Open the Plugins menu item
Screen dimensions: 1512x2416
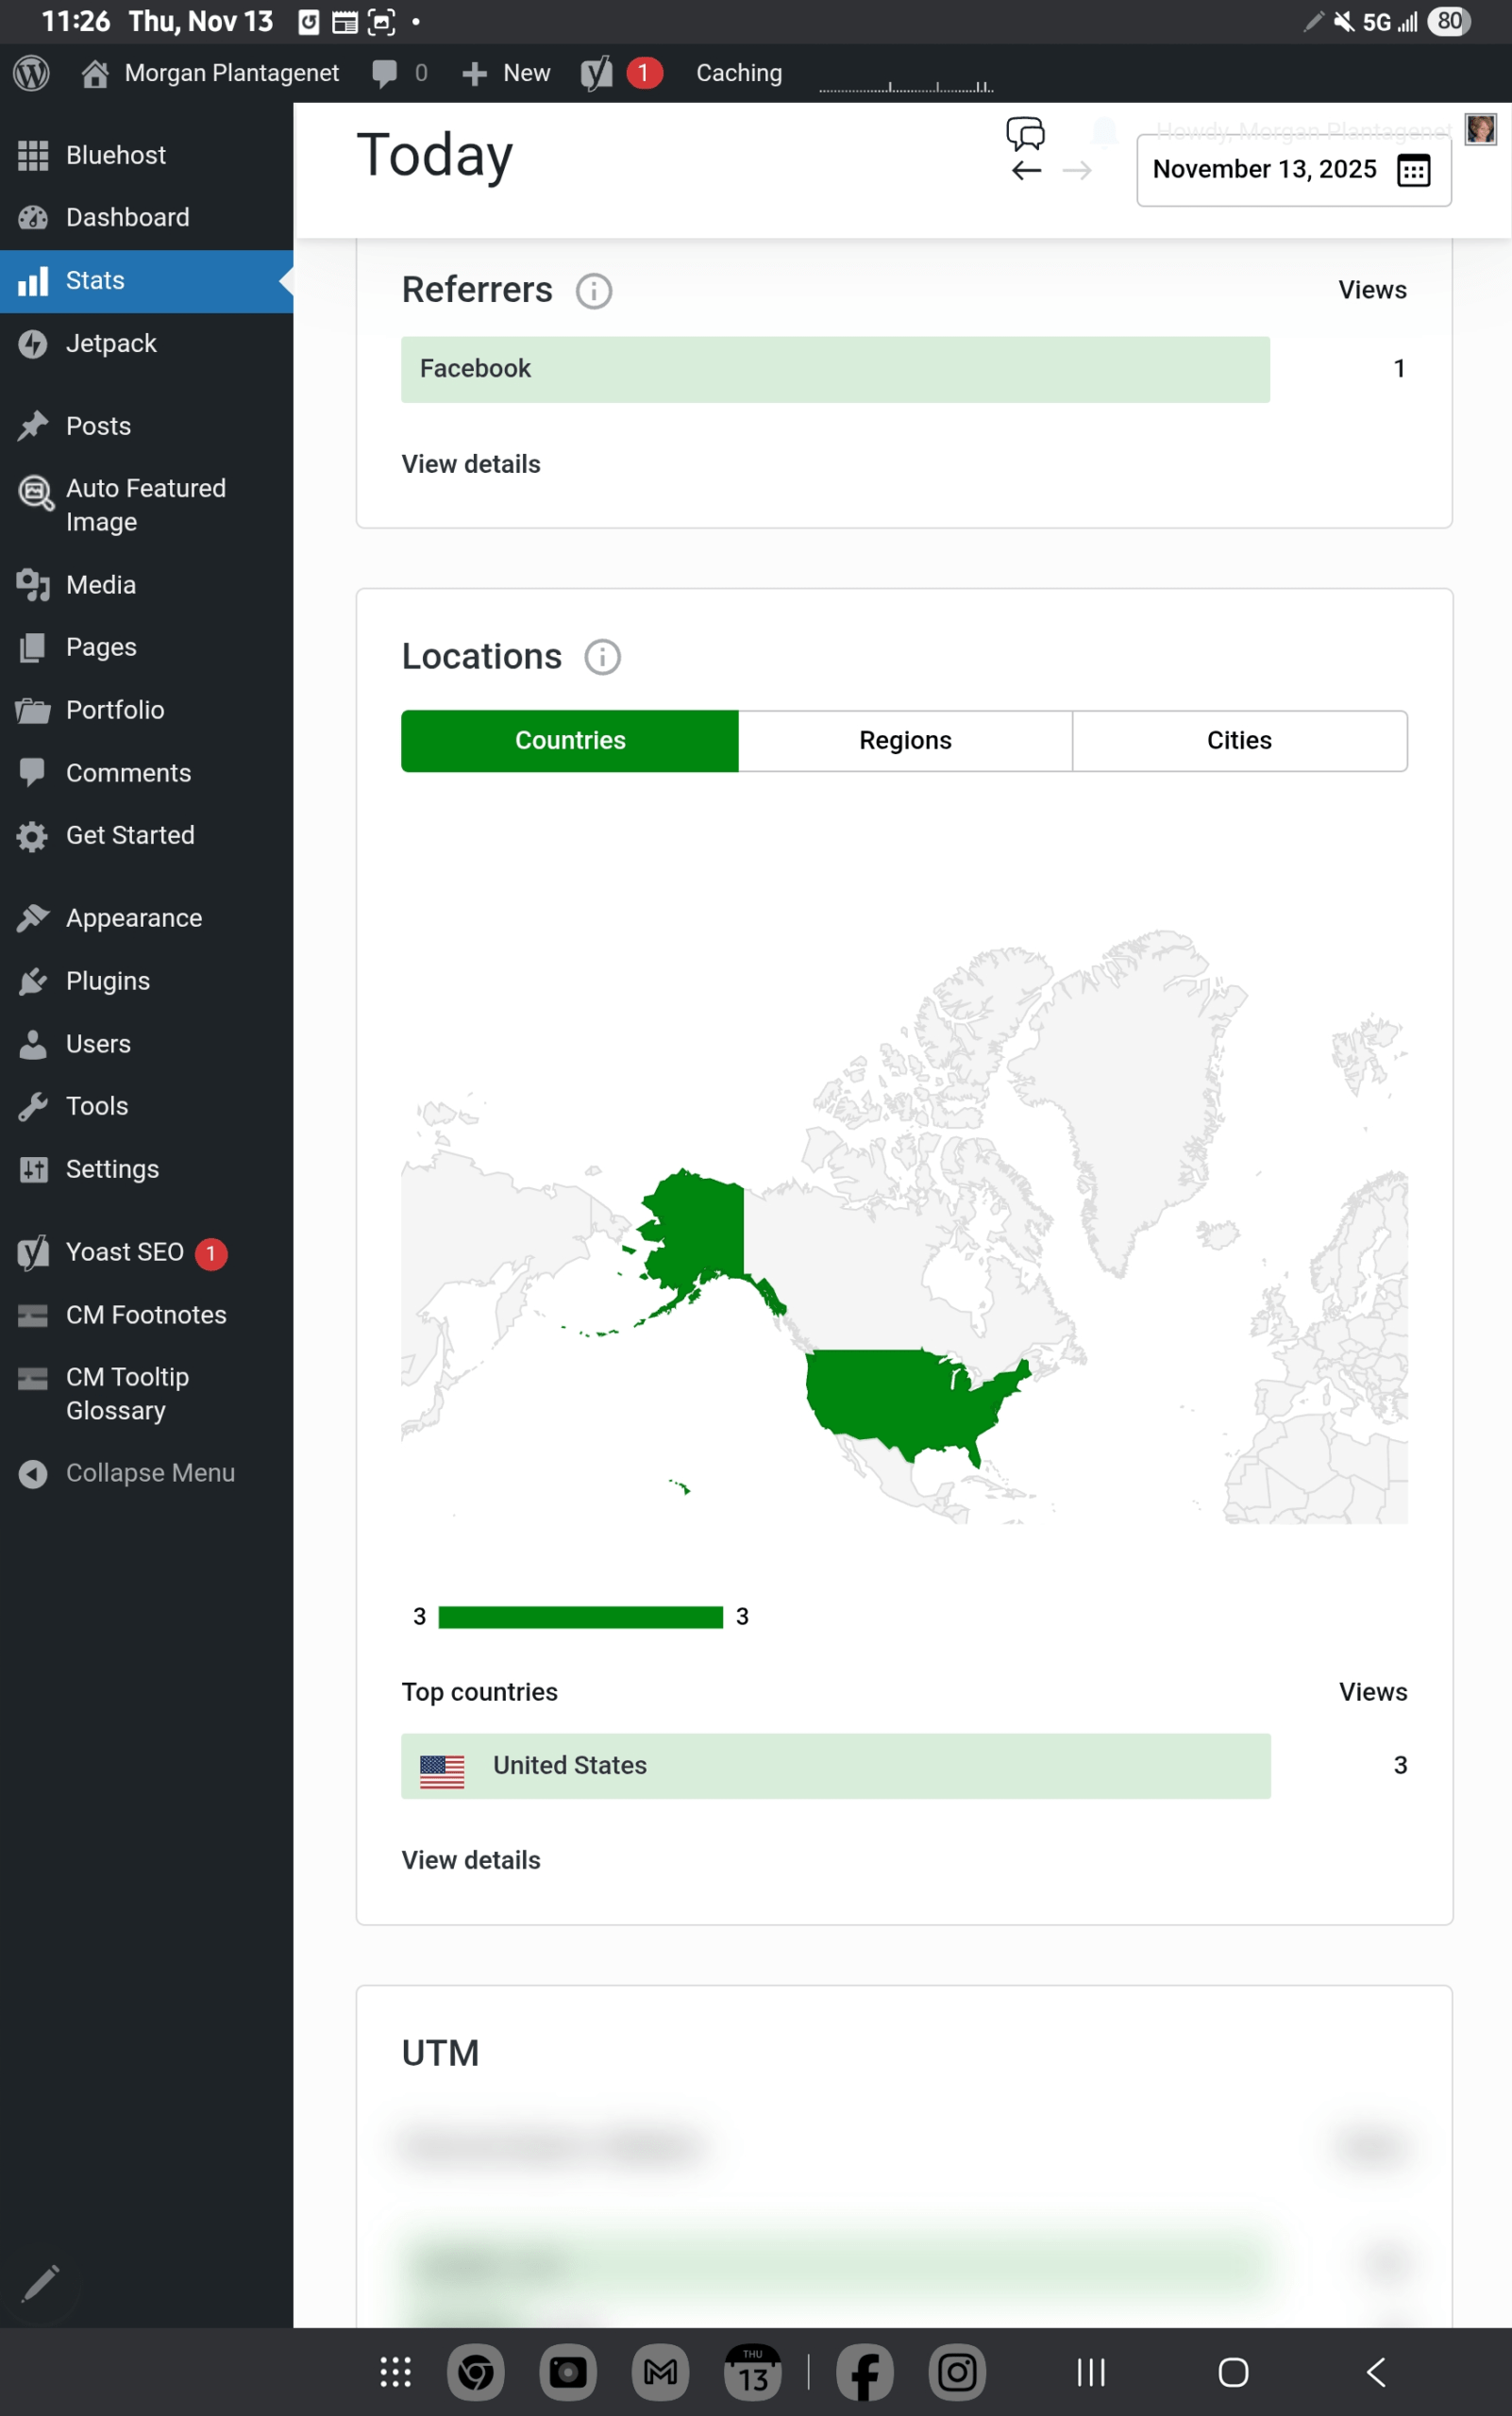pos(108,981)
